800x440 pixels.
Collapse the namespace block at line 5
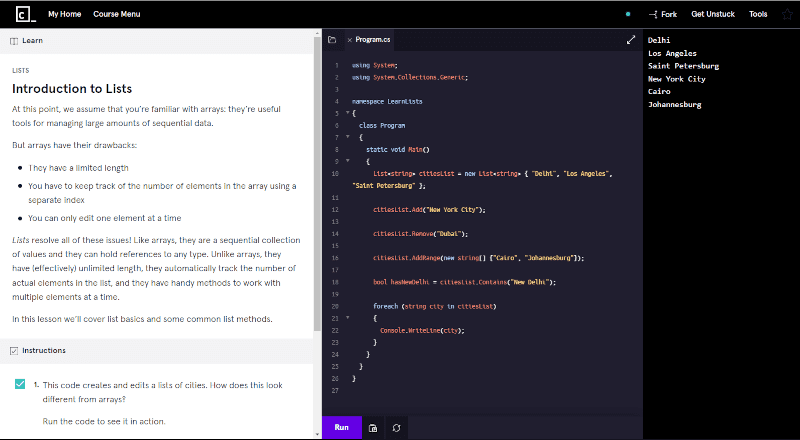click(x=348, y=113)
